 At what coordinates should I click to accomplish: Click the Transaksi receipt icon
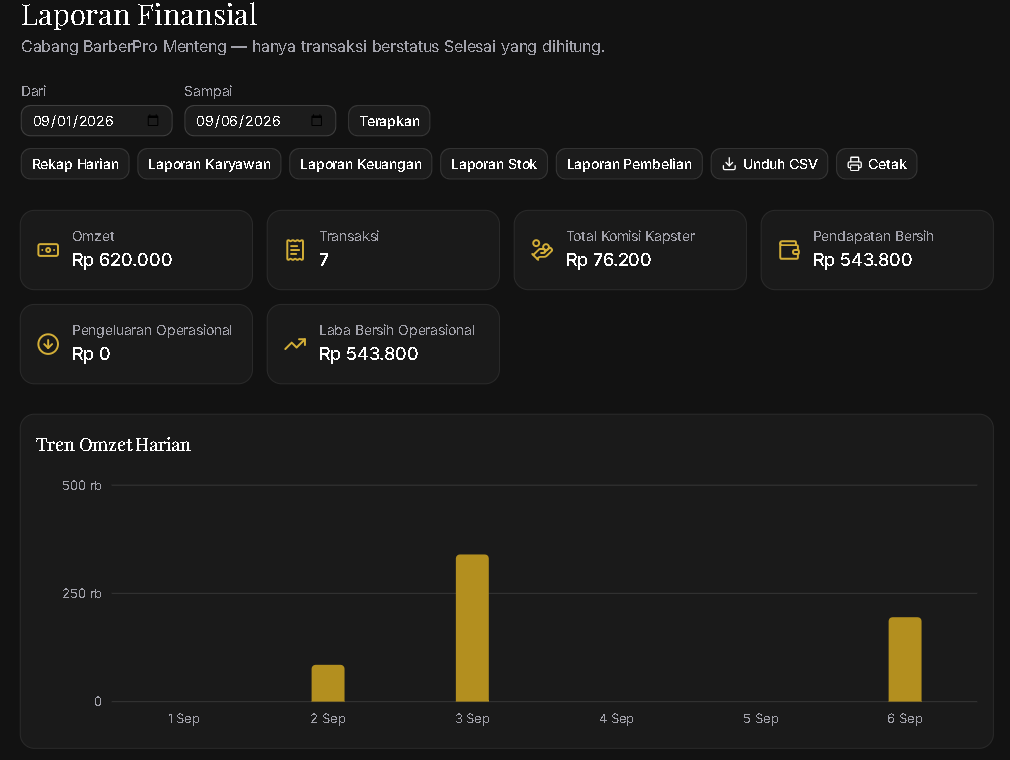click(x=295, y=250)
